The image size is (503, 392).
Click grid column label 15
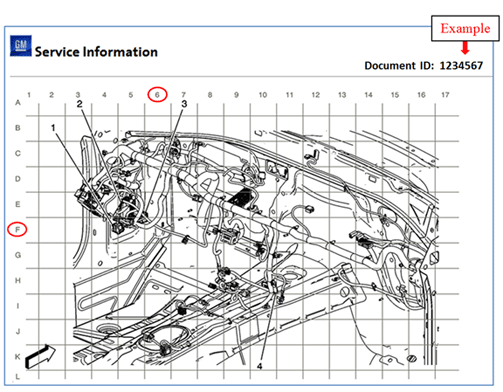tap(395, 95)
